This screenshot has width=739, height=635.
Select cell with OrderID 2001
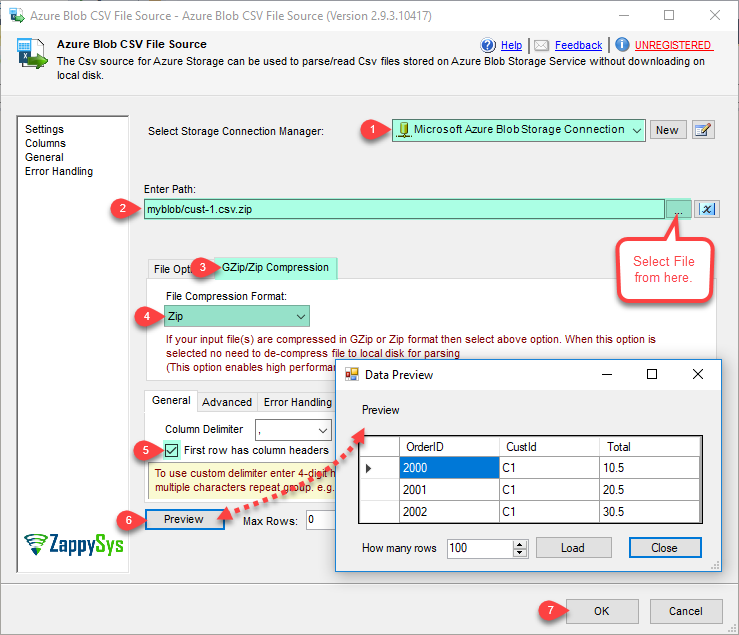(450, 490)
